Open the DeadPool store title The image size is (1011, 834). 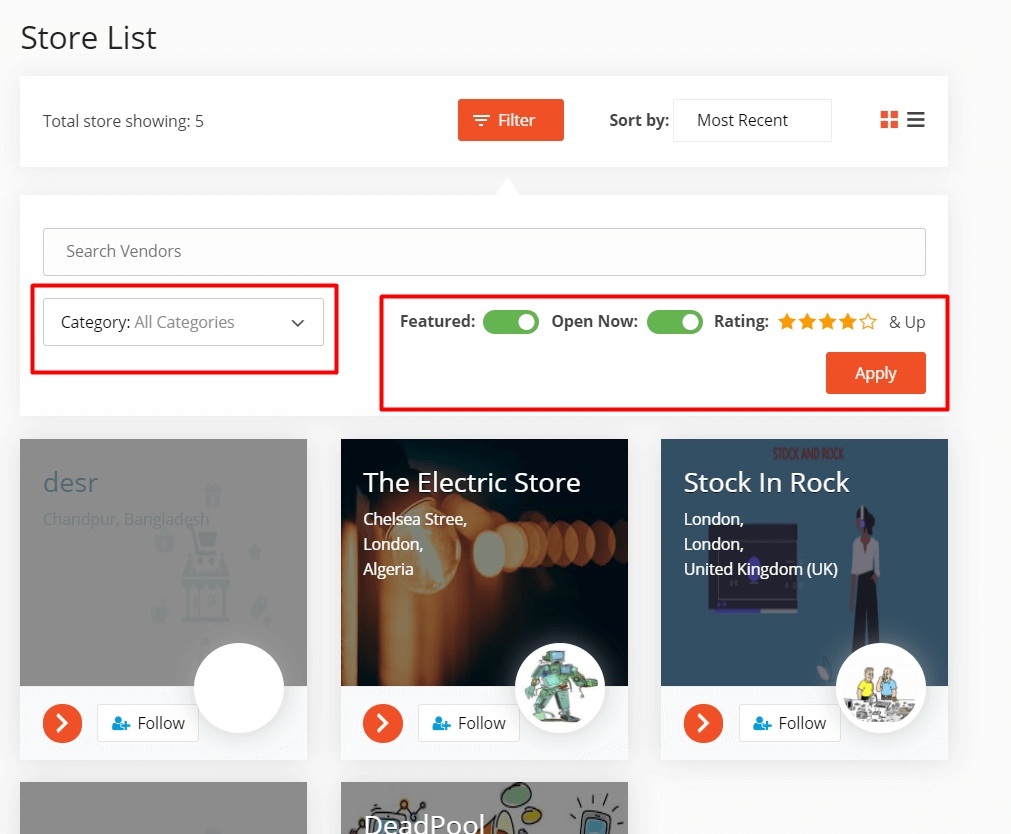pyautogui.click(x=424, y=824)
